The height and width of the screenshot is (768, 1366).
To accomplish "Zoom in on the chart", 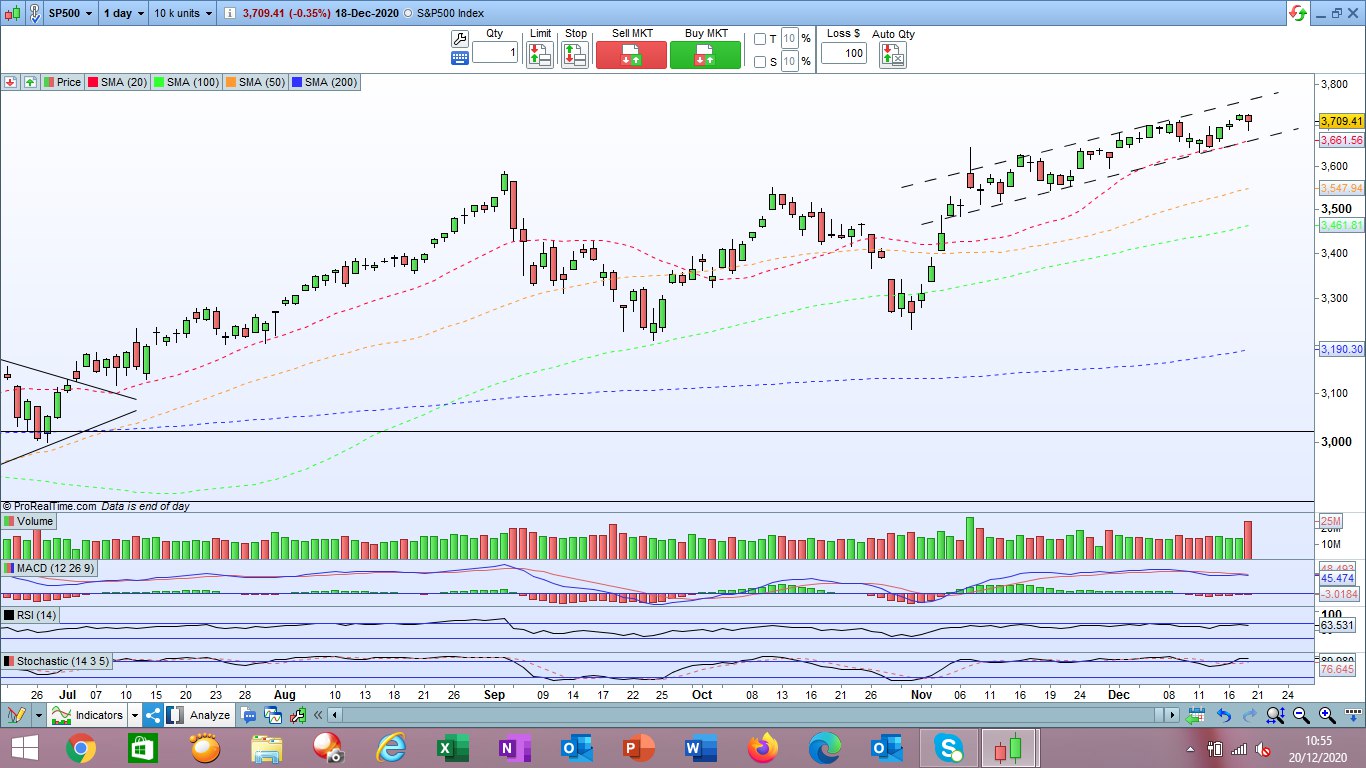I will [x=1327, y=715].
